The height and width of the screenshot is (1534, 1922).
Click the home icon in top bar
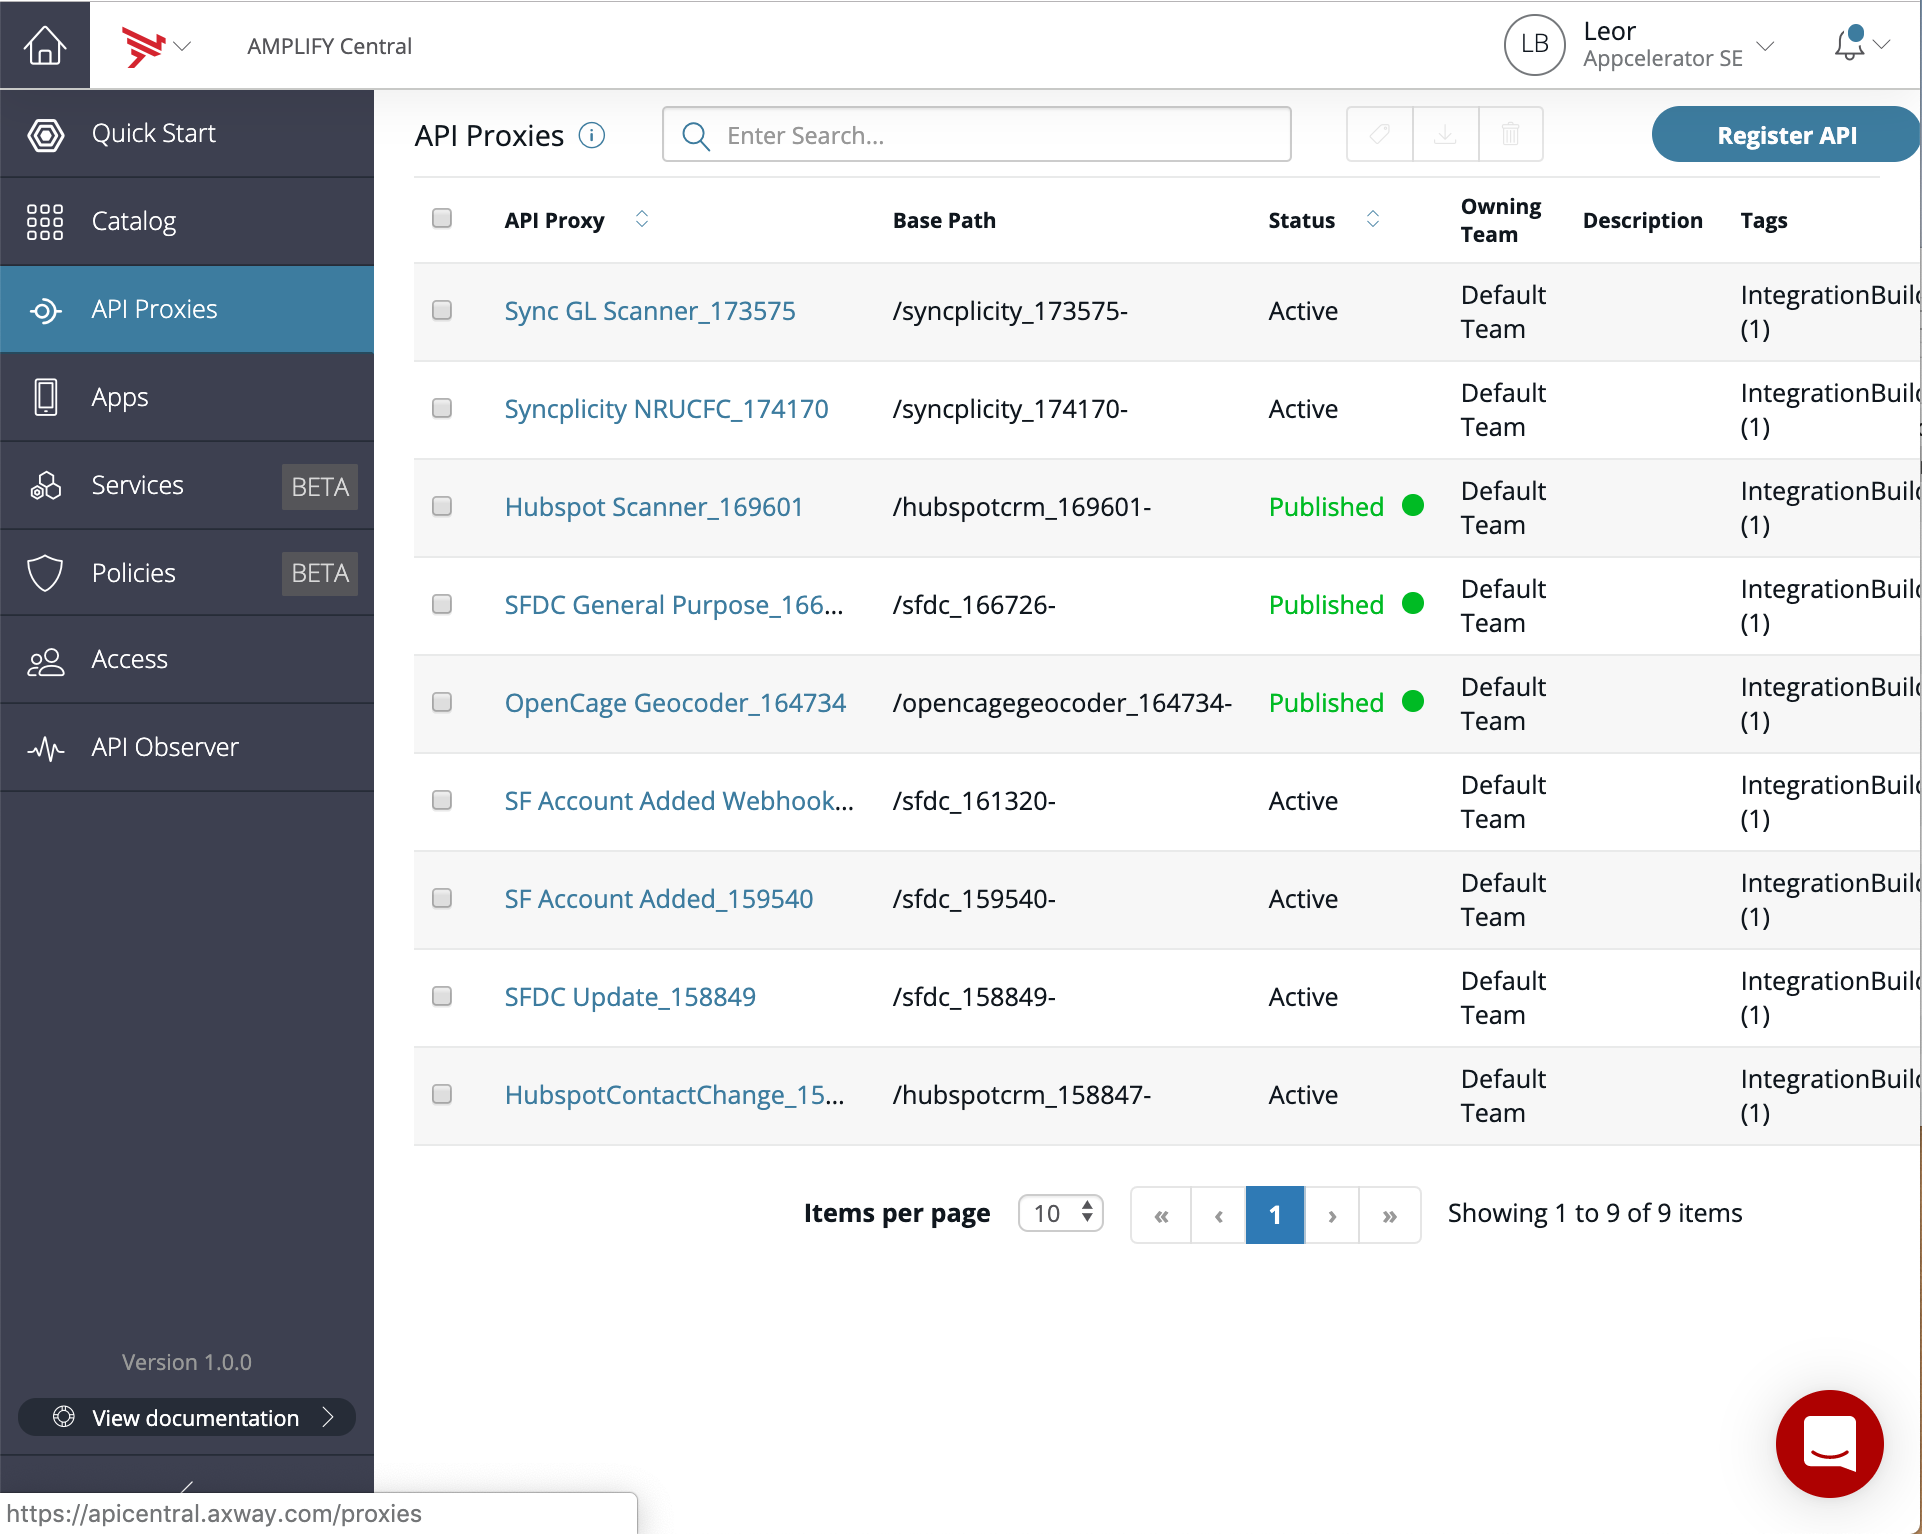tap(45, 45)
